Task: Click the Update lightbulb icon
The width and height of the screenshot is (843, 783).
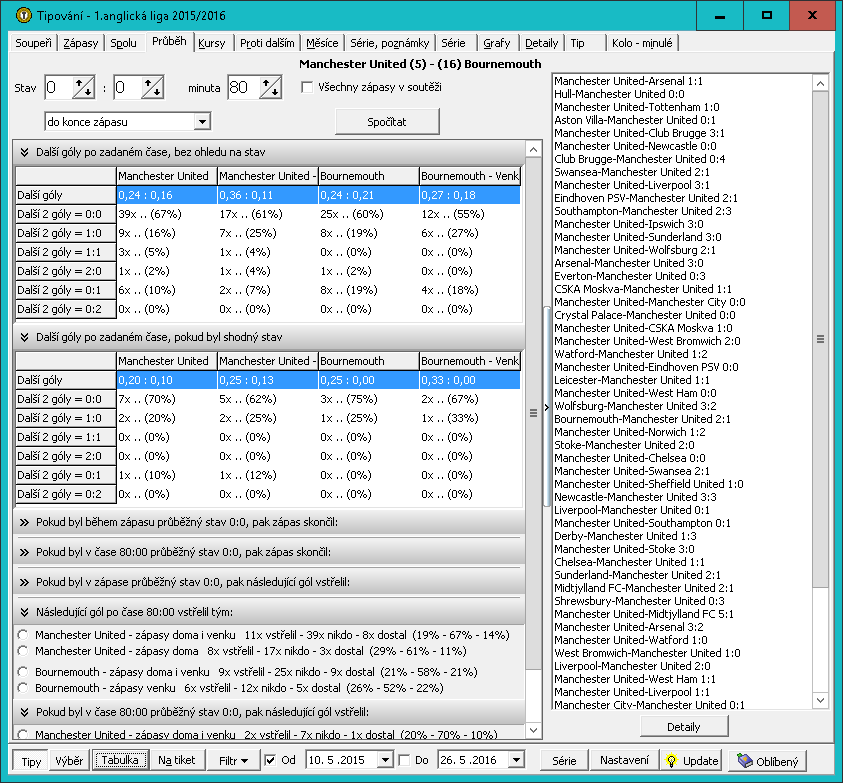Action: click(x=671, y=760)
